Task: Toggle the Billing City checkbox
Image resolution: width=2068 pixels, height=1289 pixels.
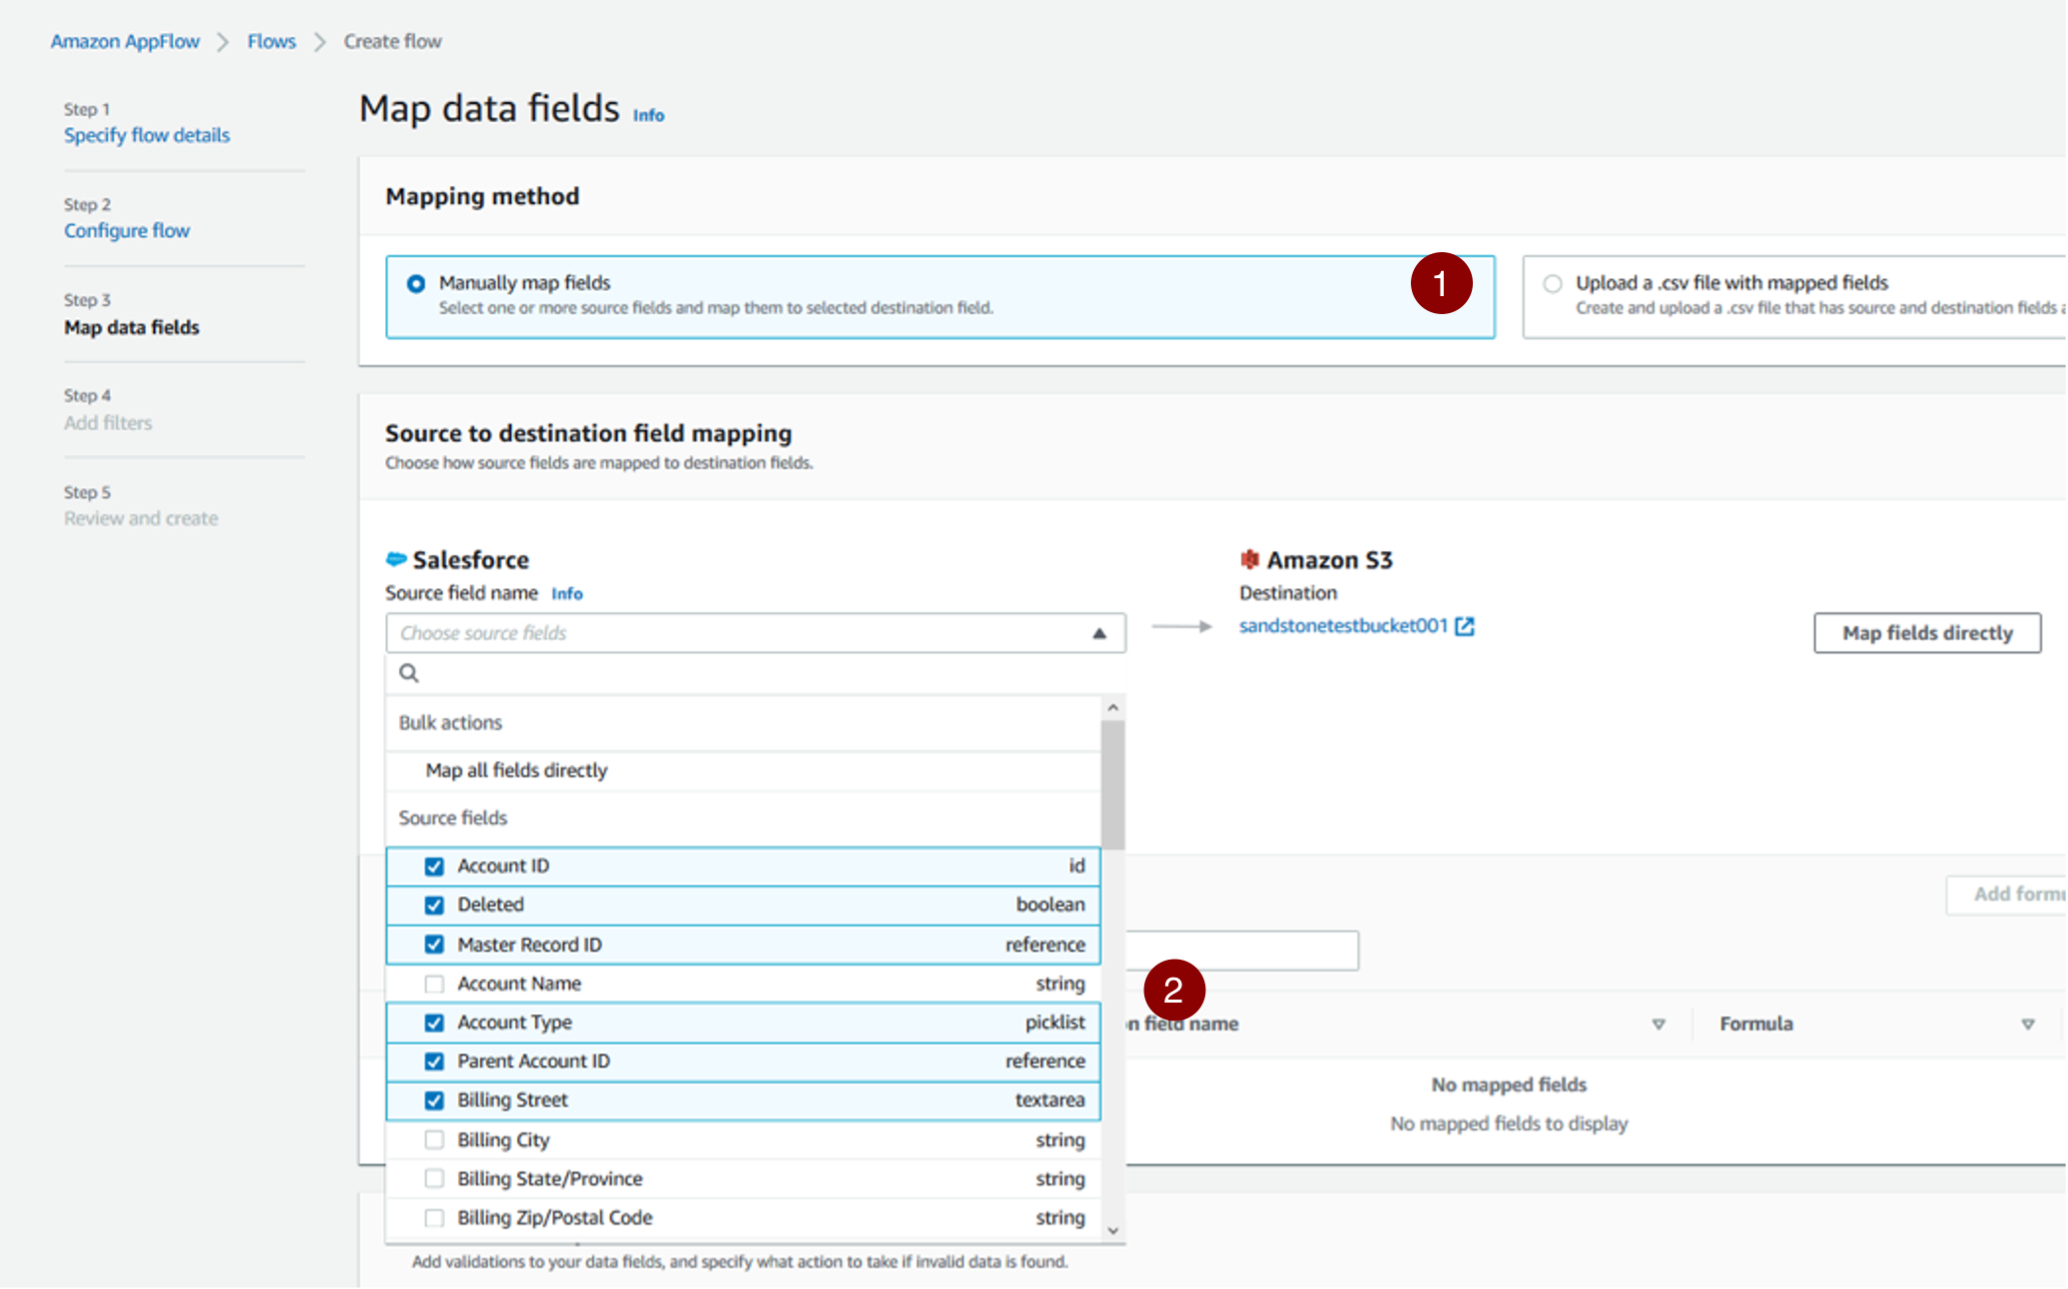Action: point(432,1139)
